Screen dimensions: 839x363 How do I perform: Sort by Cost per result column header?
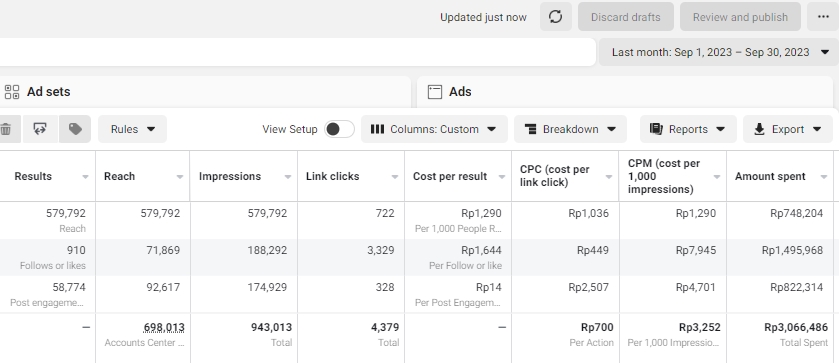(450, 176)
